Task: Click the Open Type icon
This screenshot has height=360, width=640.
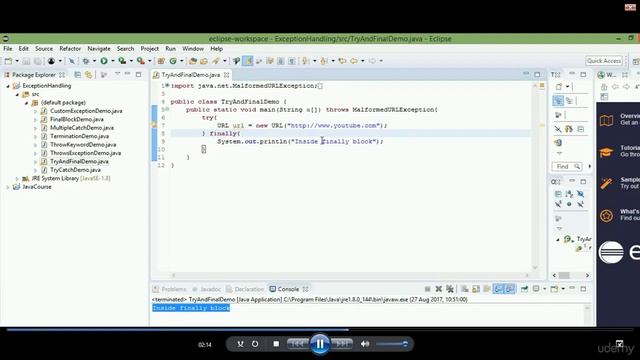Action: [x=193, y=61]
